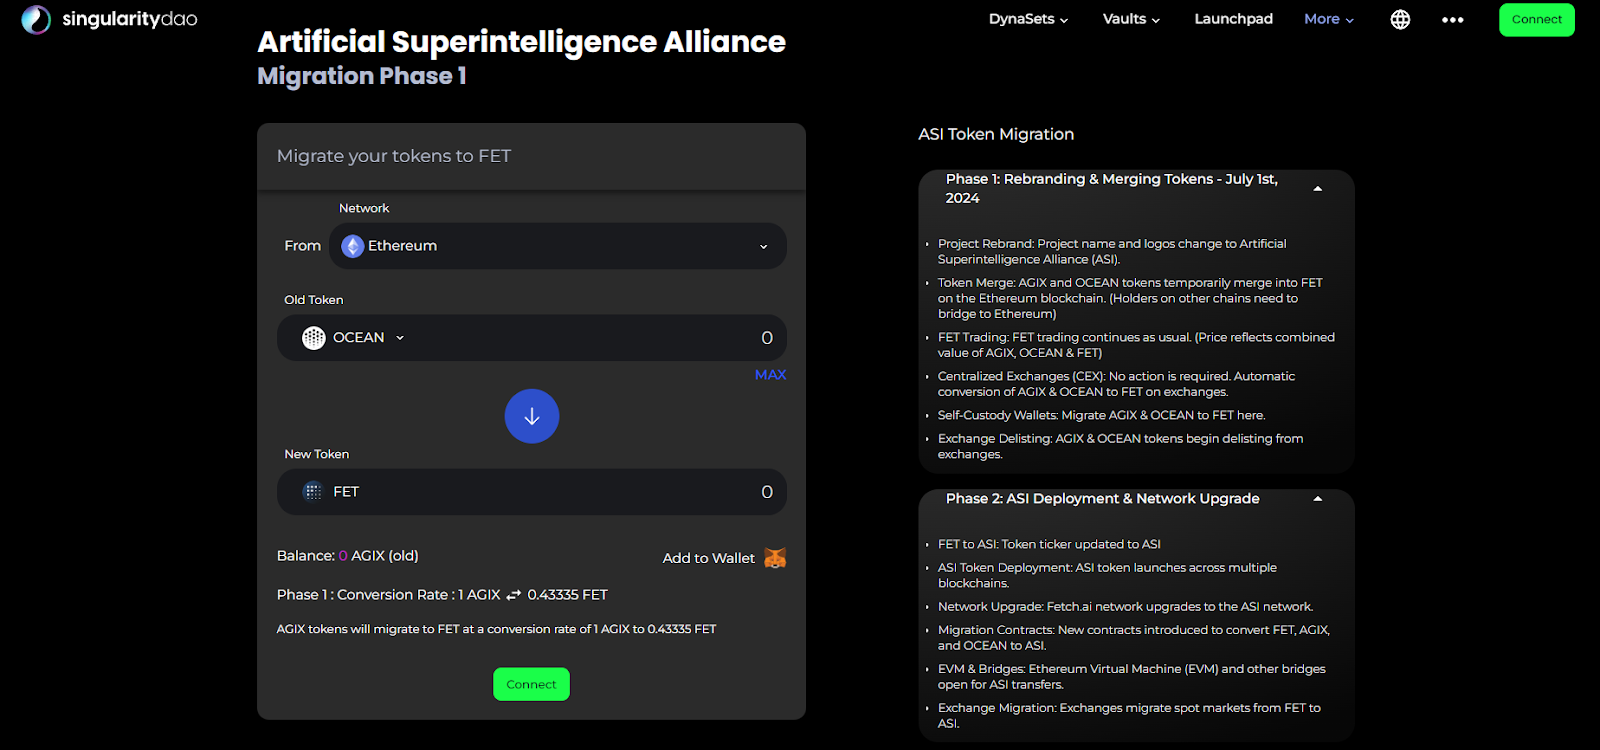
Task: Click the 'Centralized Exchanges (CEX)' bullet text
Action: pos(1116,384)
